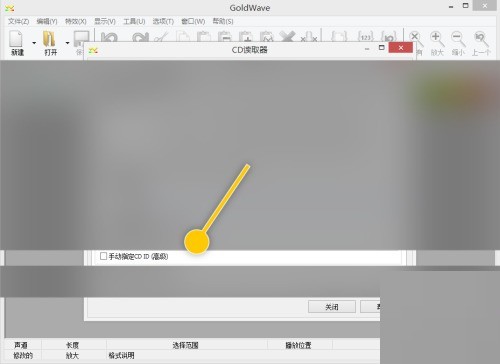Maximize the CD读取器 dialog window
500x364 pixels.
point(382,48)
